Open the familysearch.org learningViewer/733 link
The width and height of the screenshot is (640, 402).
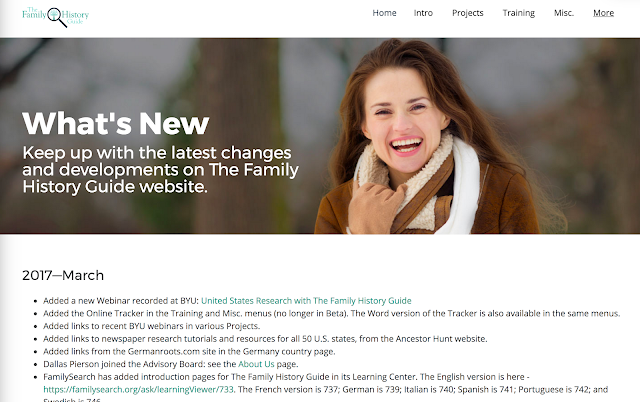coord(138,389)
